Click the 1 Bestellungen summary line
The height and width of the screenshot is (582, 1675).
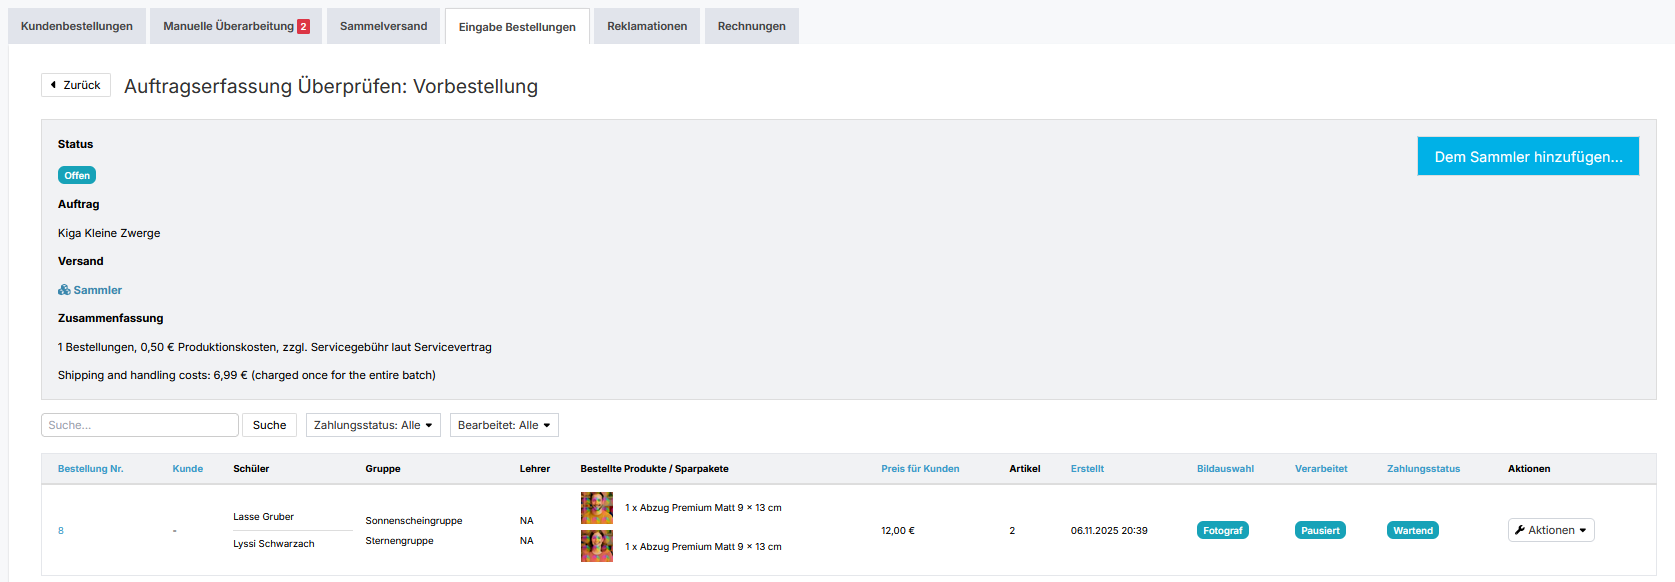pyautogui.click(x=275, y=347)
